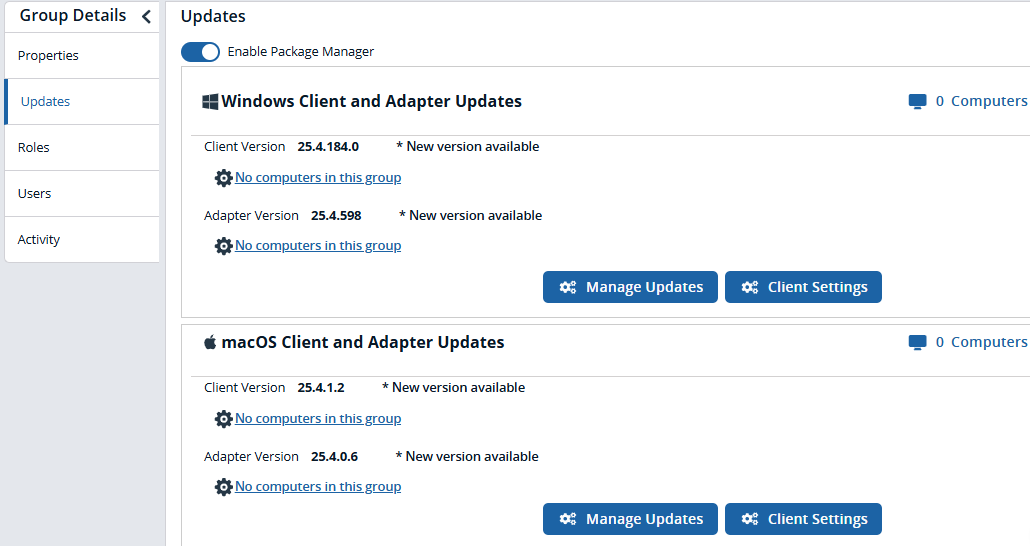Click 'New version available' beside 25.4.1.2
Viewport: 1030px width, 546px height.
[x=453, y=388]
